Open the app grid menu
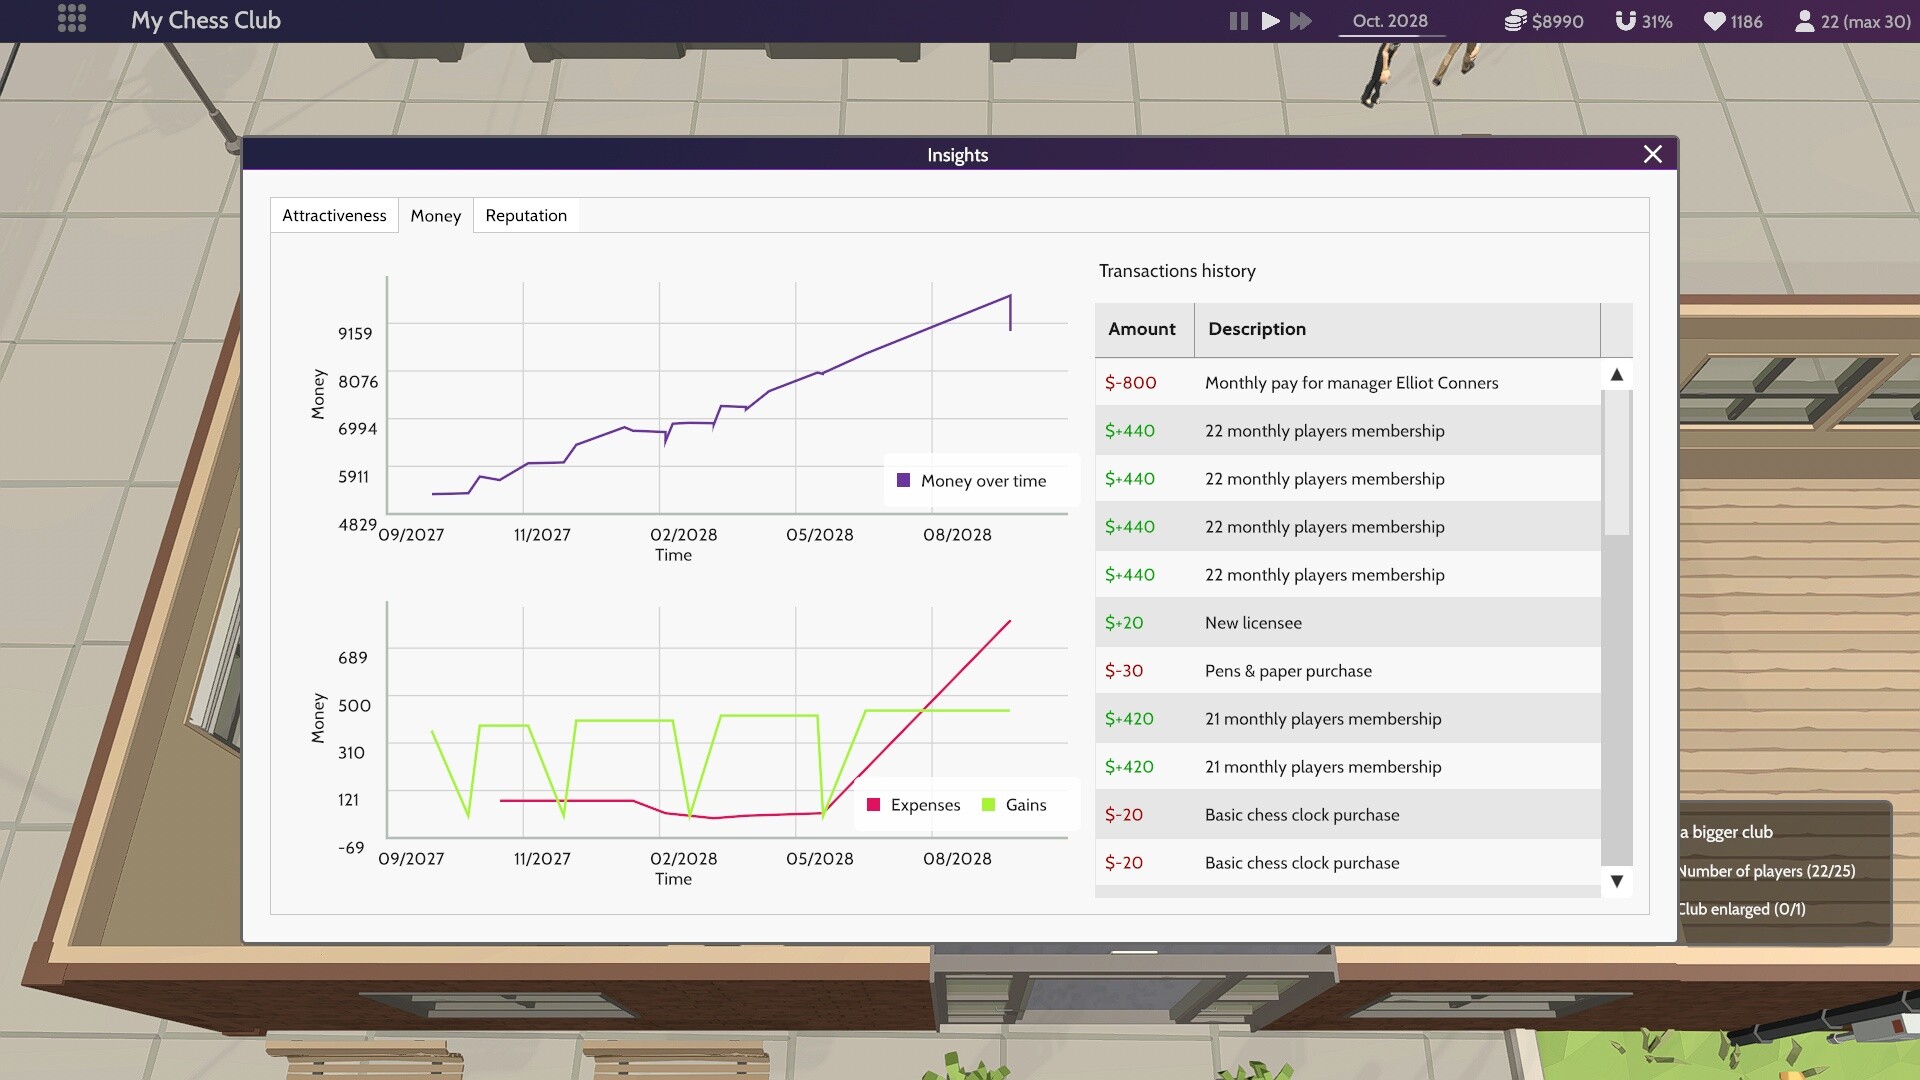Image resolution: width=1920 pixels, height=1080 pixels. pos(71,20)
